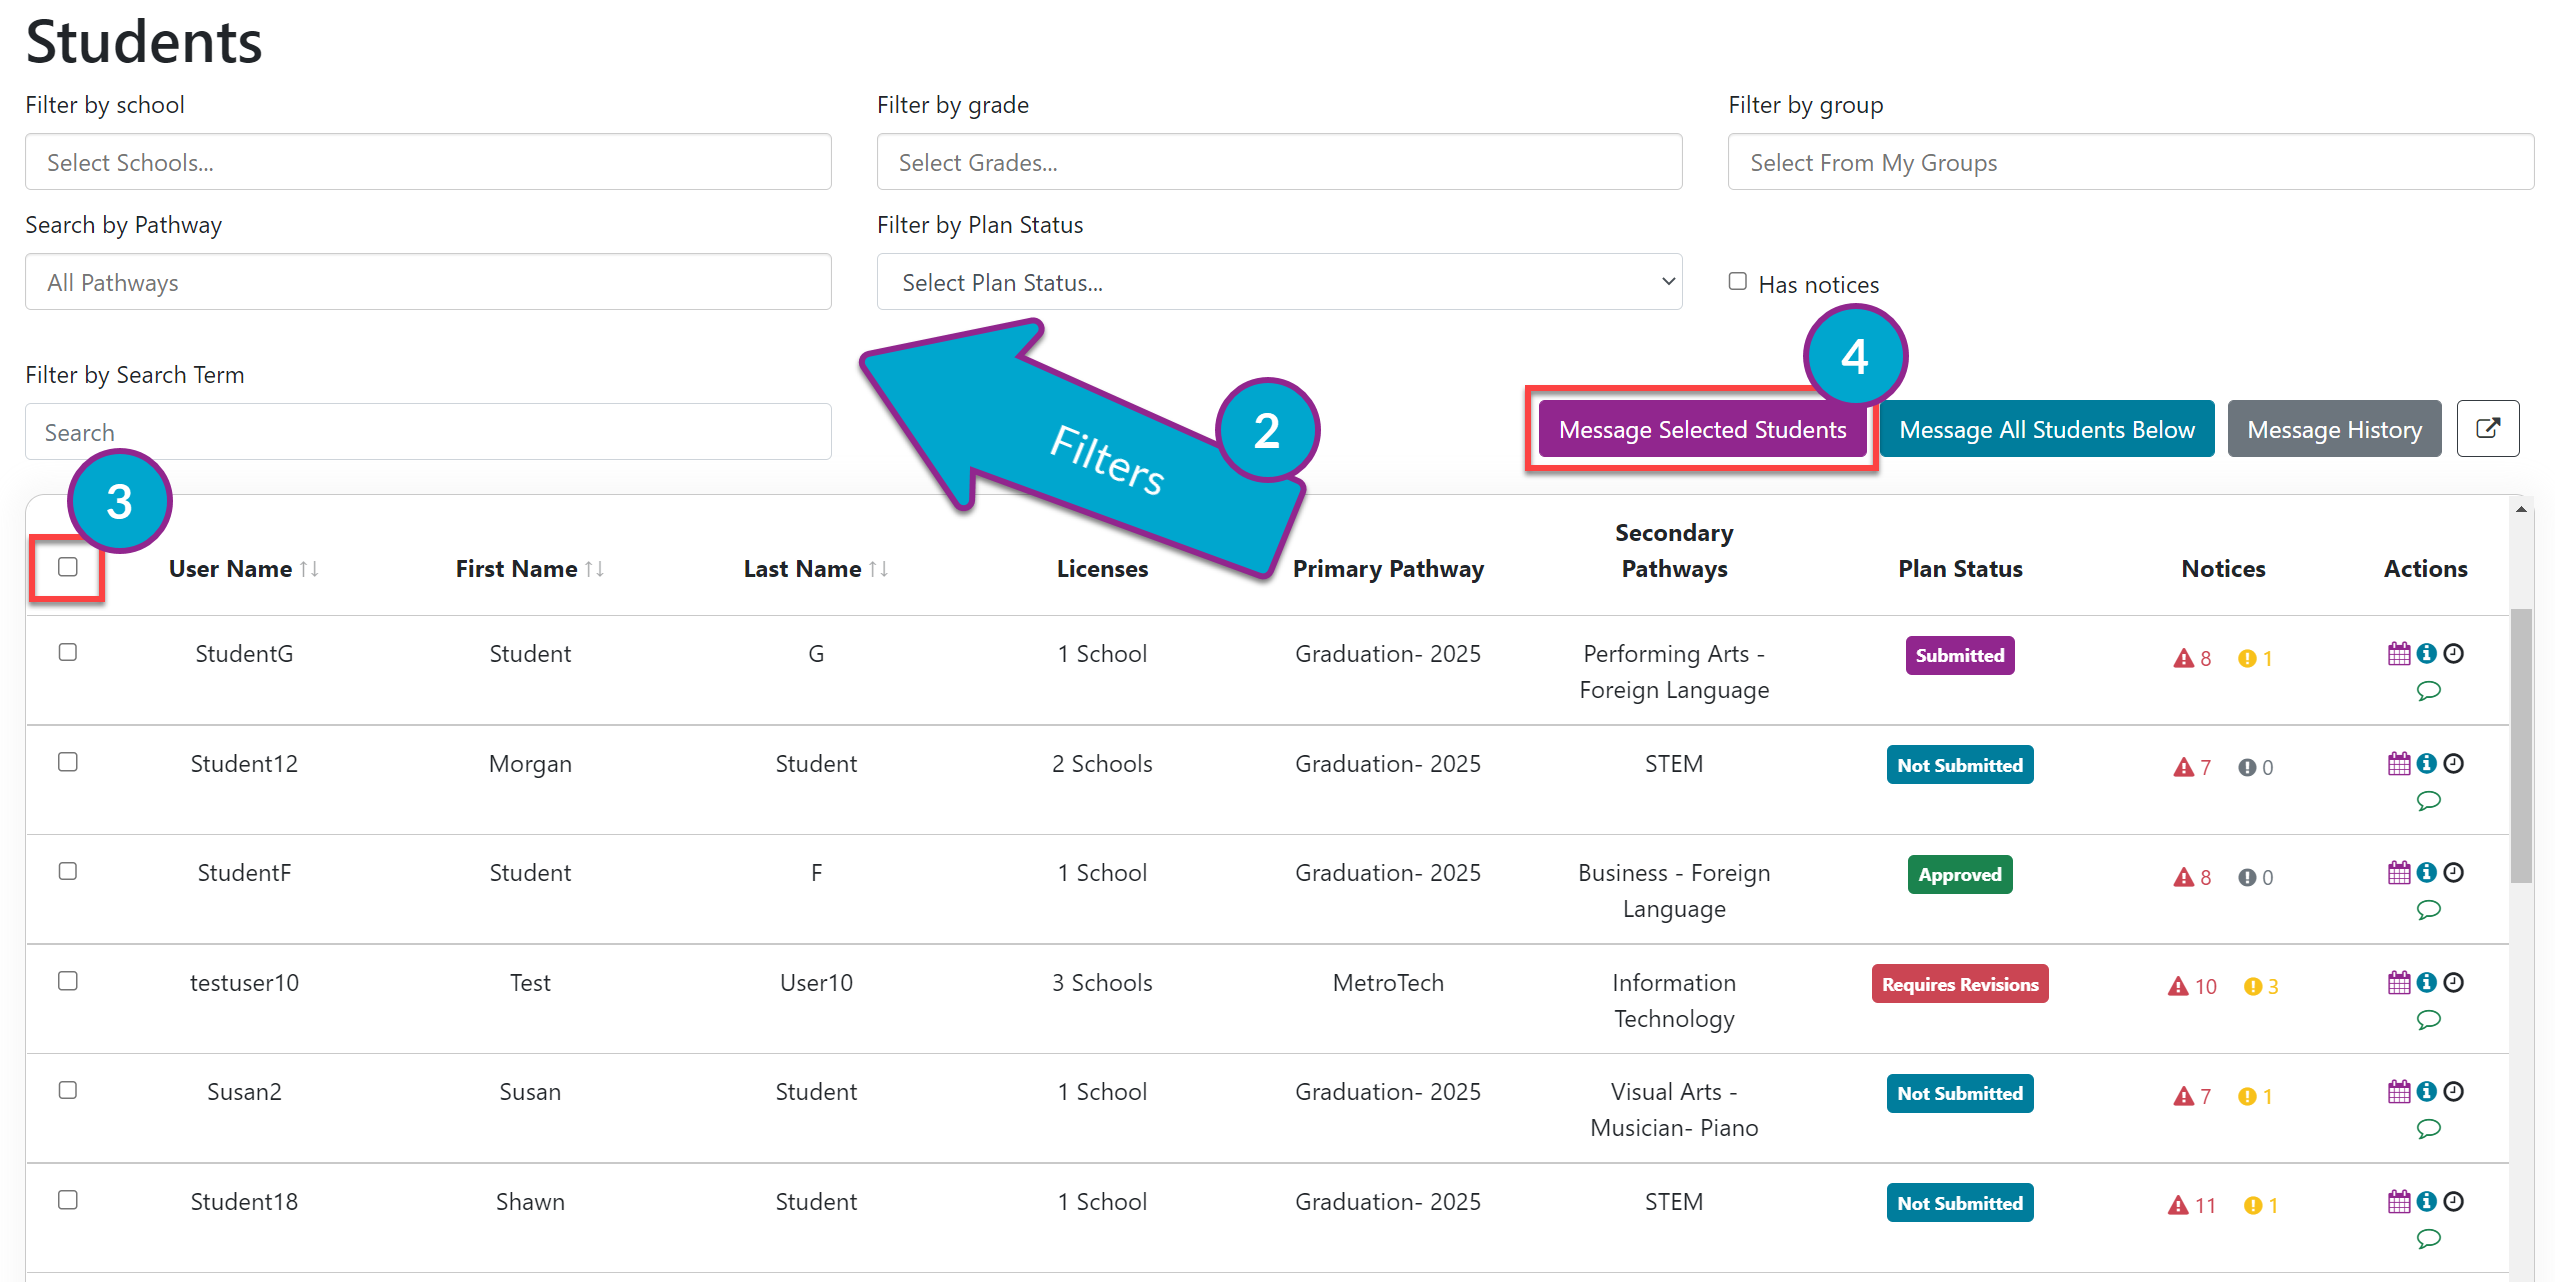Click the info icon for Student12

pyautogui.click(x=2426, y=764)
